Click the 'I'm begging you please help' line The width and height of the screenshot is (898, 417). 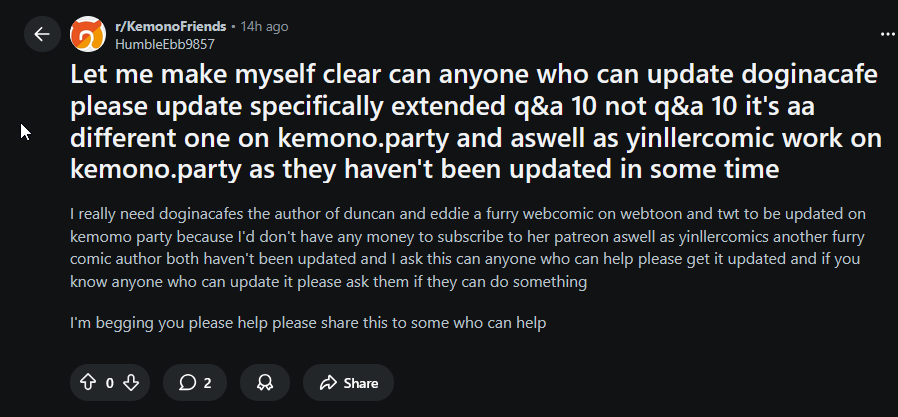click(x=308, y=324)
